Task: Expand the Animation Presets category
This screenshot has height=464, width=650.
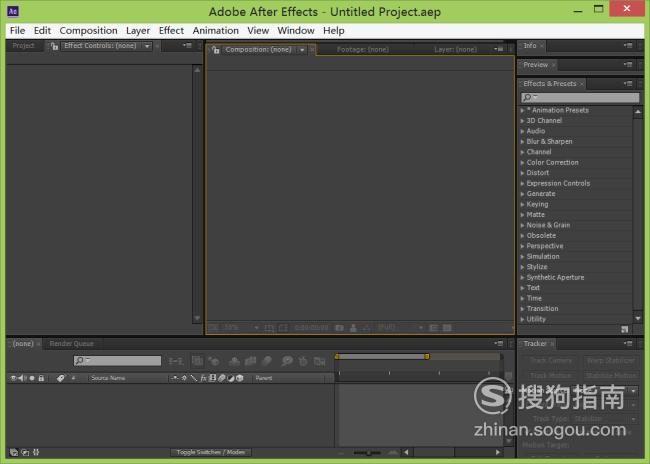Action: coord(522,110)
